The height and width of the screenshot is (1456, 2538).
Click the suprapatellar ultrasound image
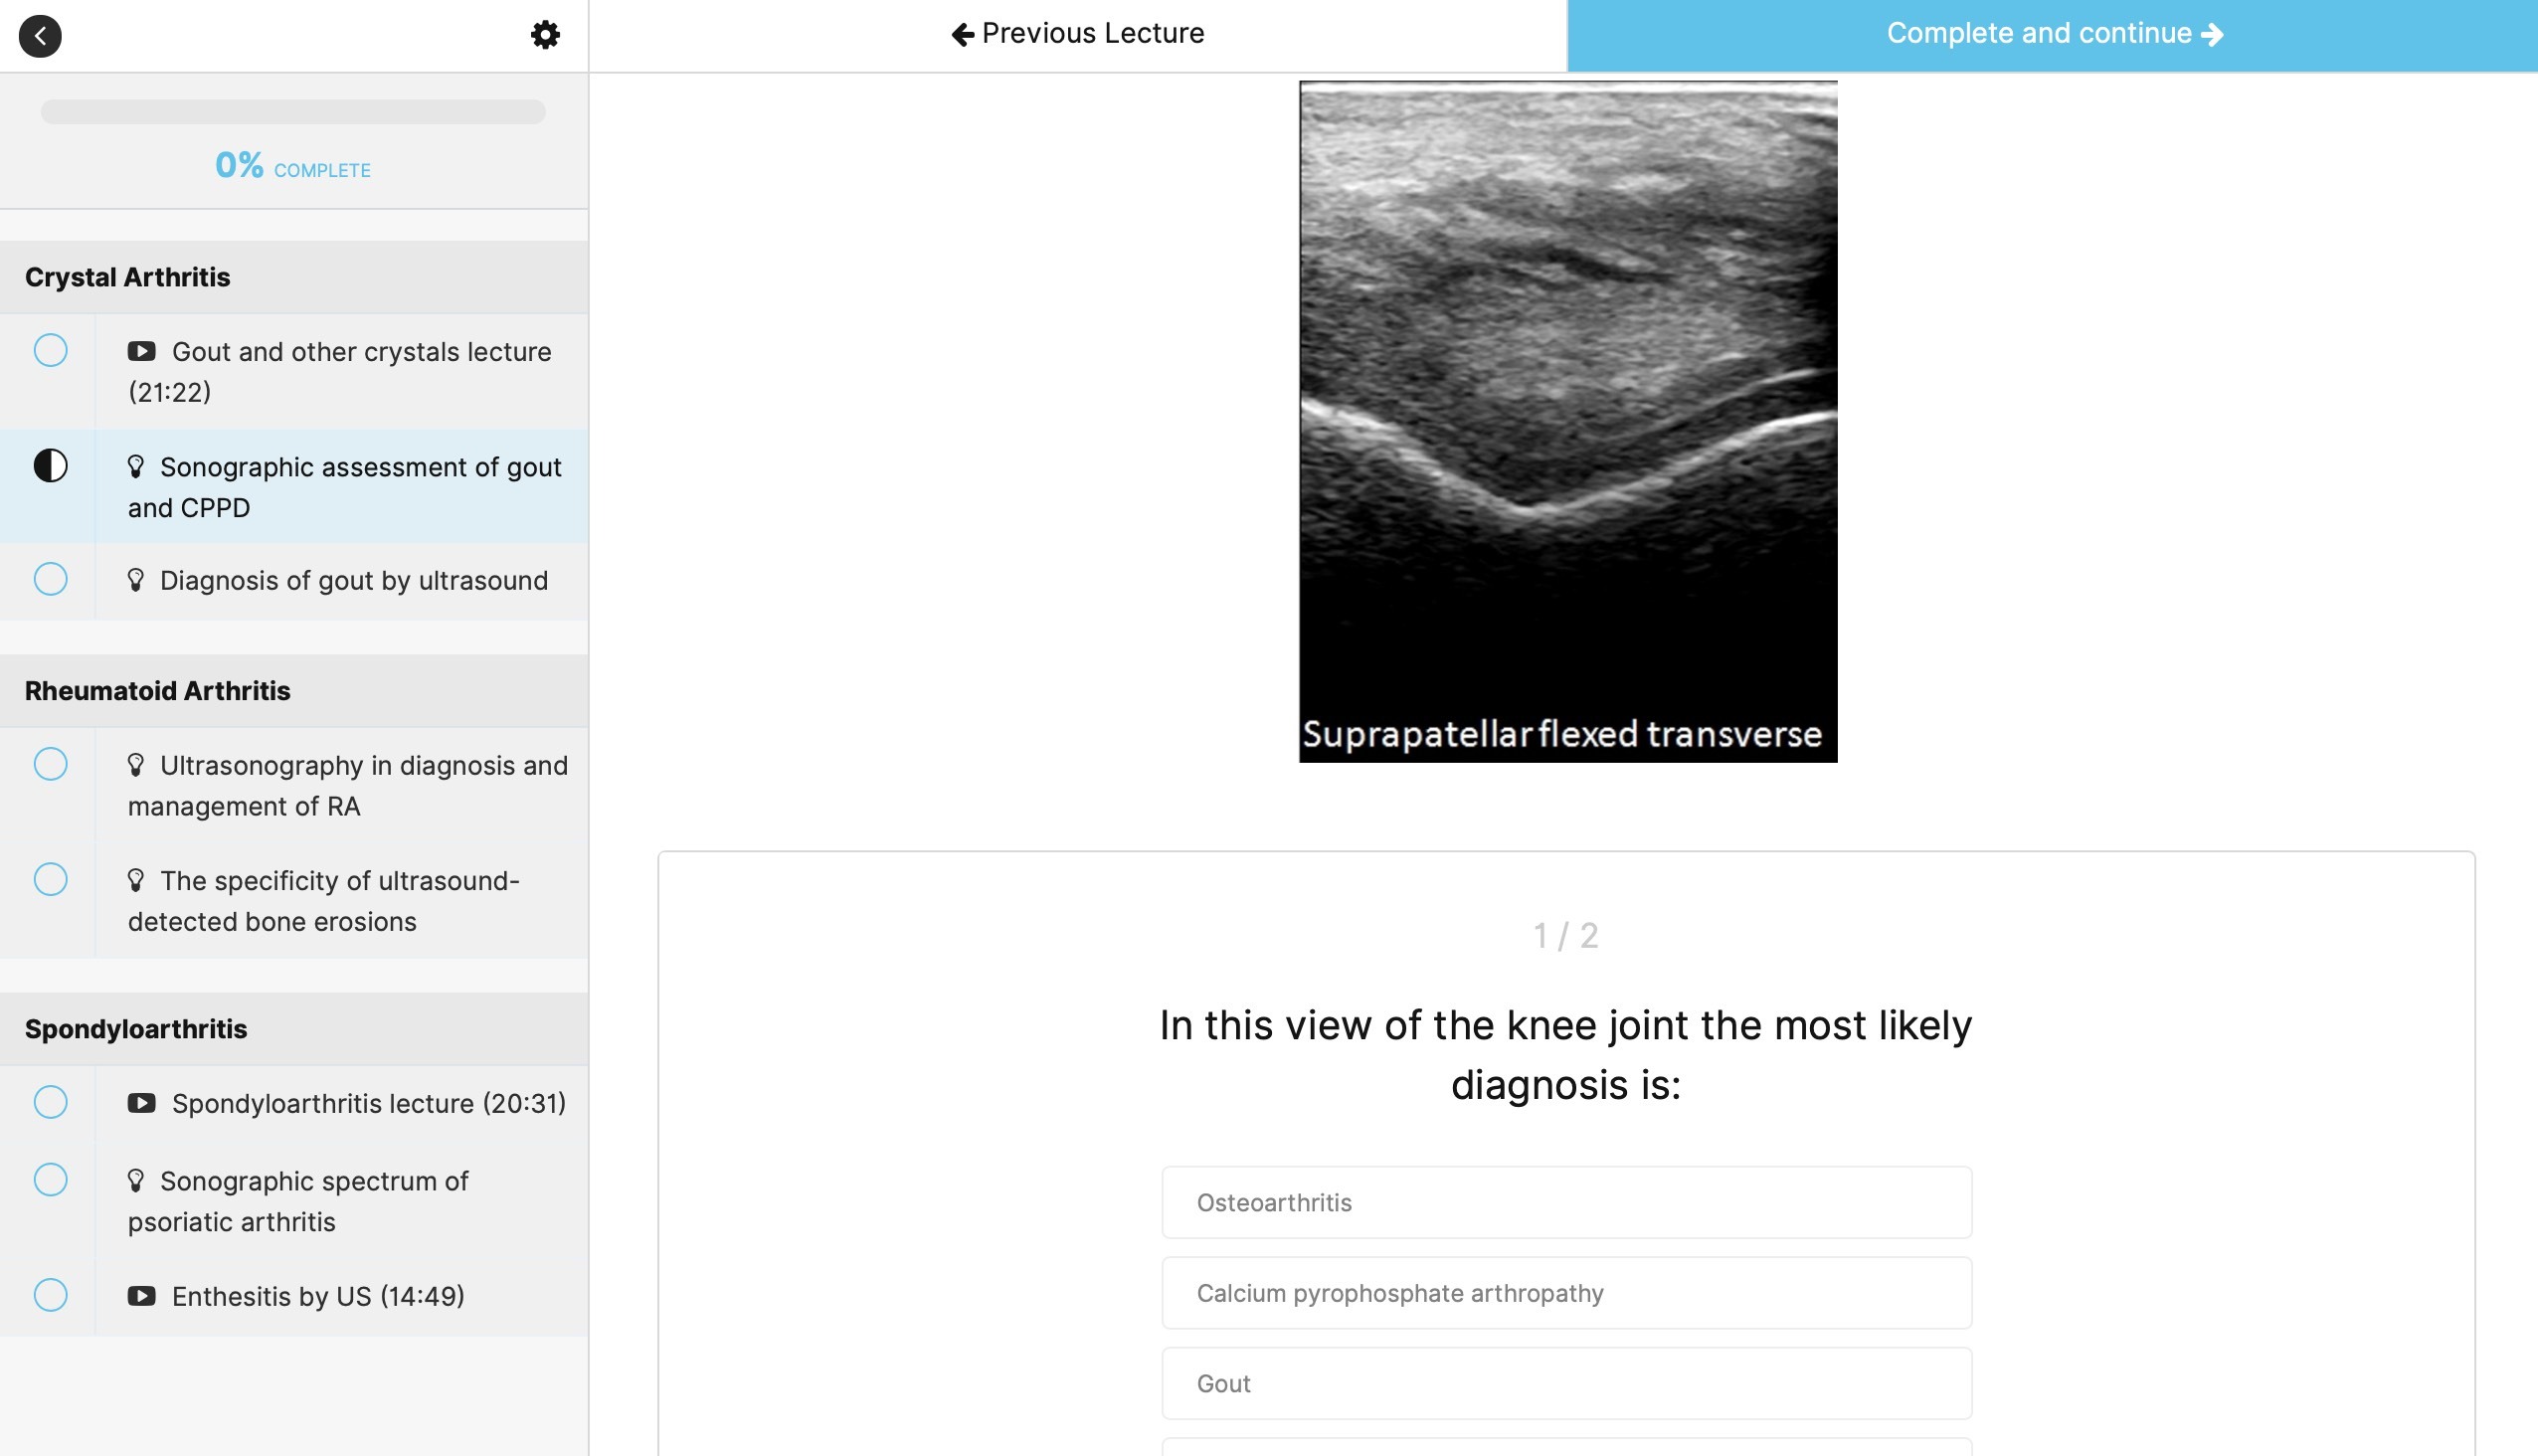1567,420
